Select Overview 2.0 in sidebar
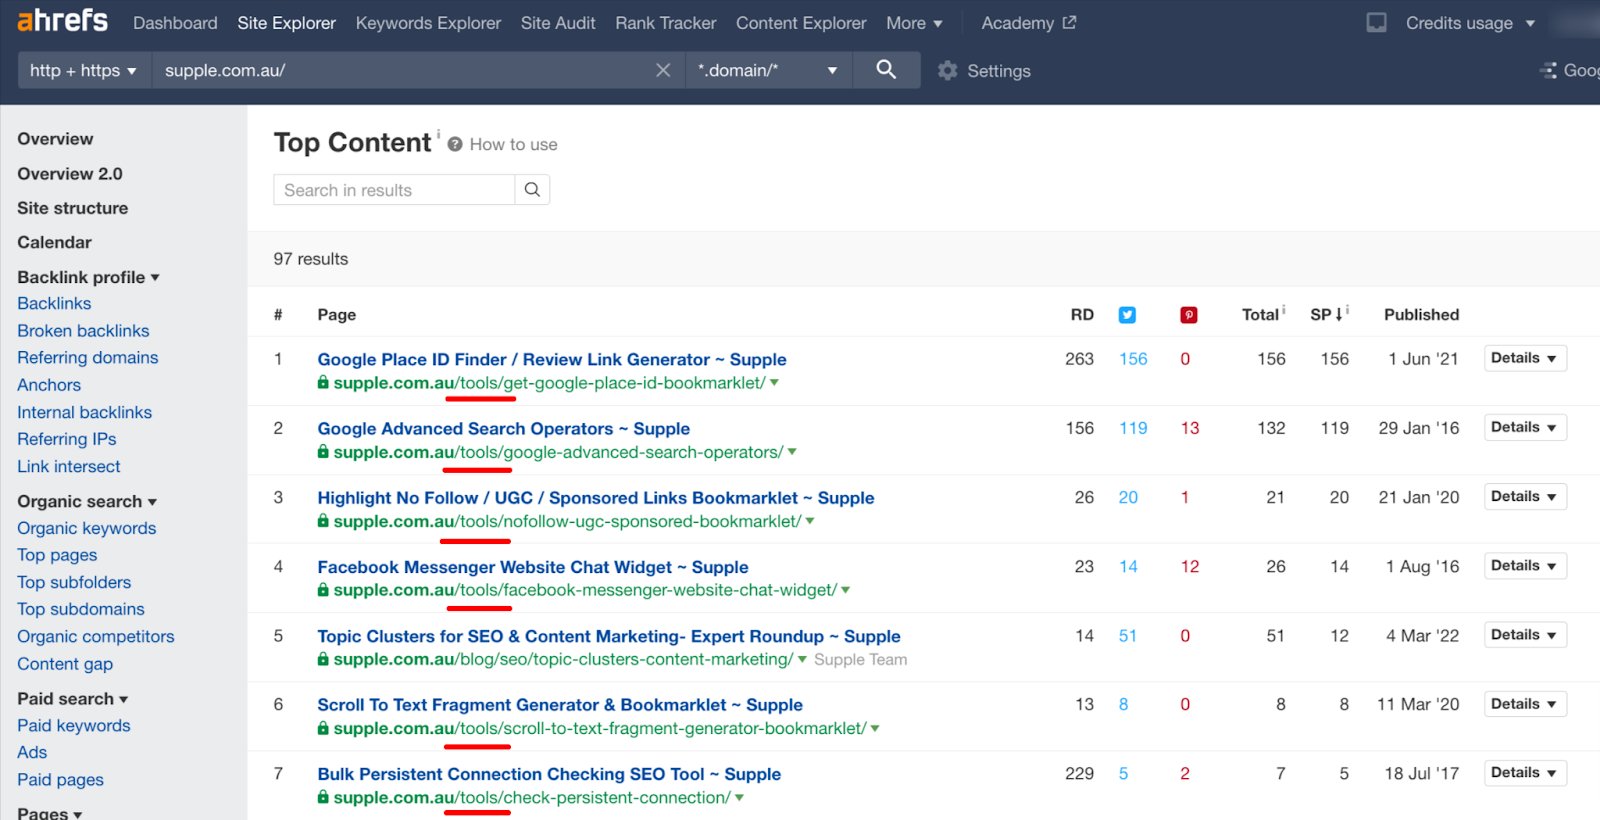The height and width of the screenshot is (820, 1600). coord(70,174)
